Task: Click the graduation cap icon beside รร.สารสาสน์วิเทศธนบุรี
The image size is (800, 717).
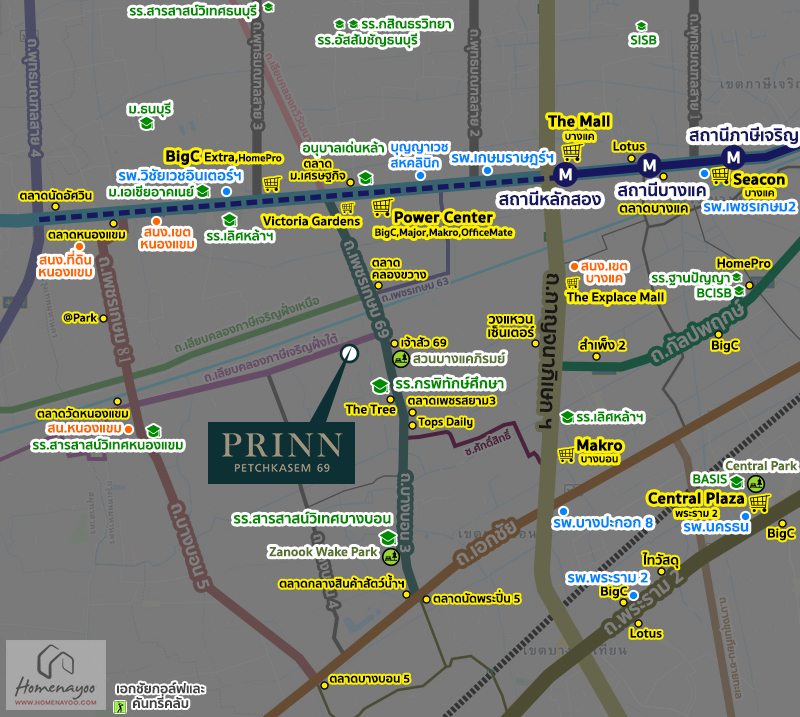Action: click(268, 7)
